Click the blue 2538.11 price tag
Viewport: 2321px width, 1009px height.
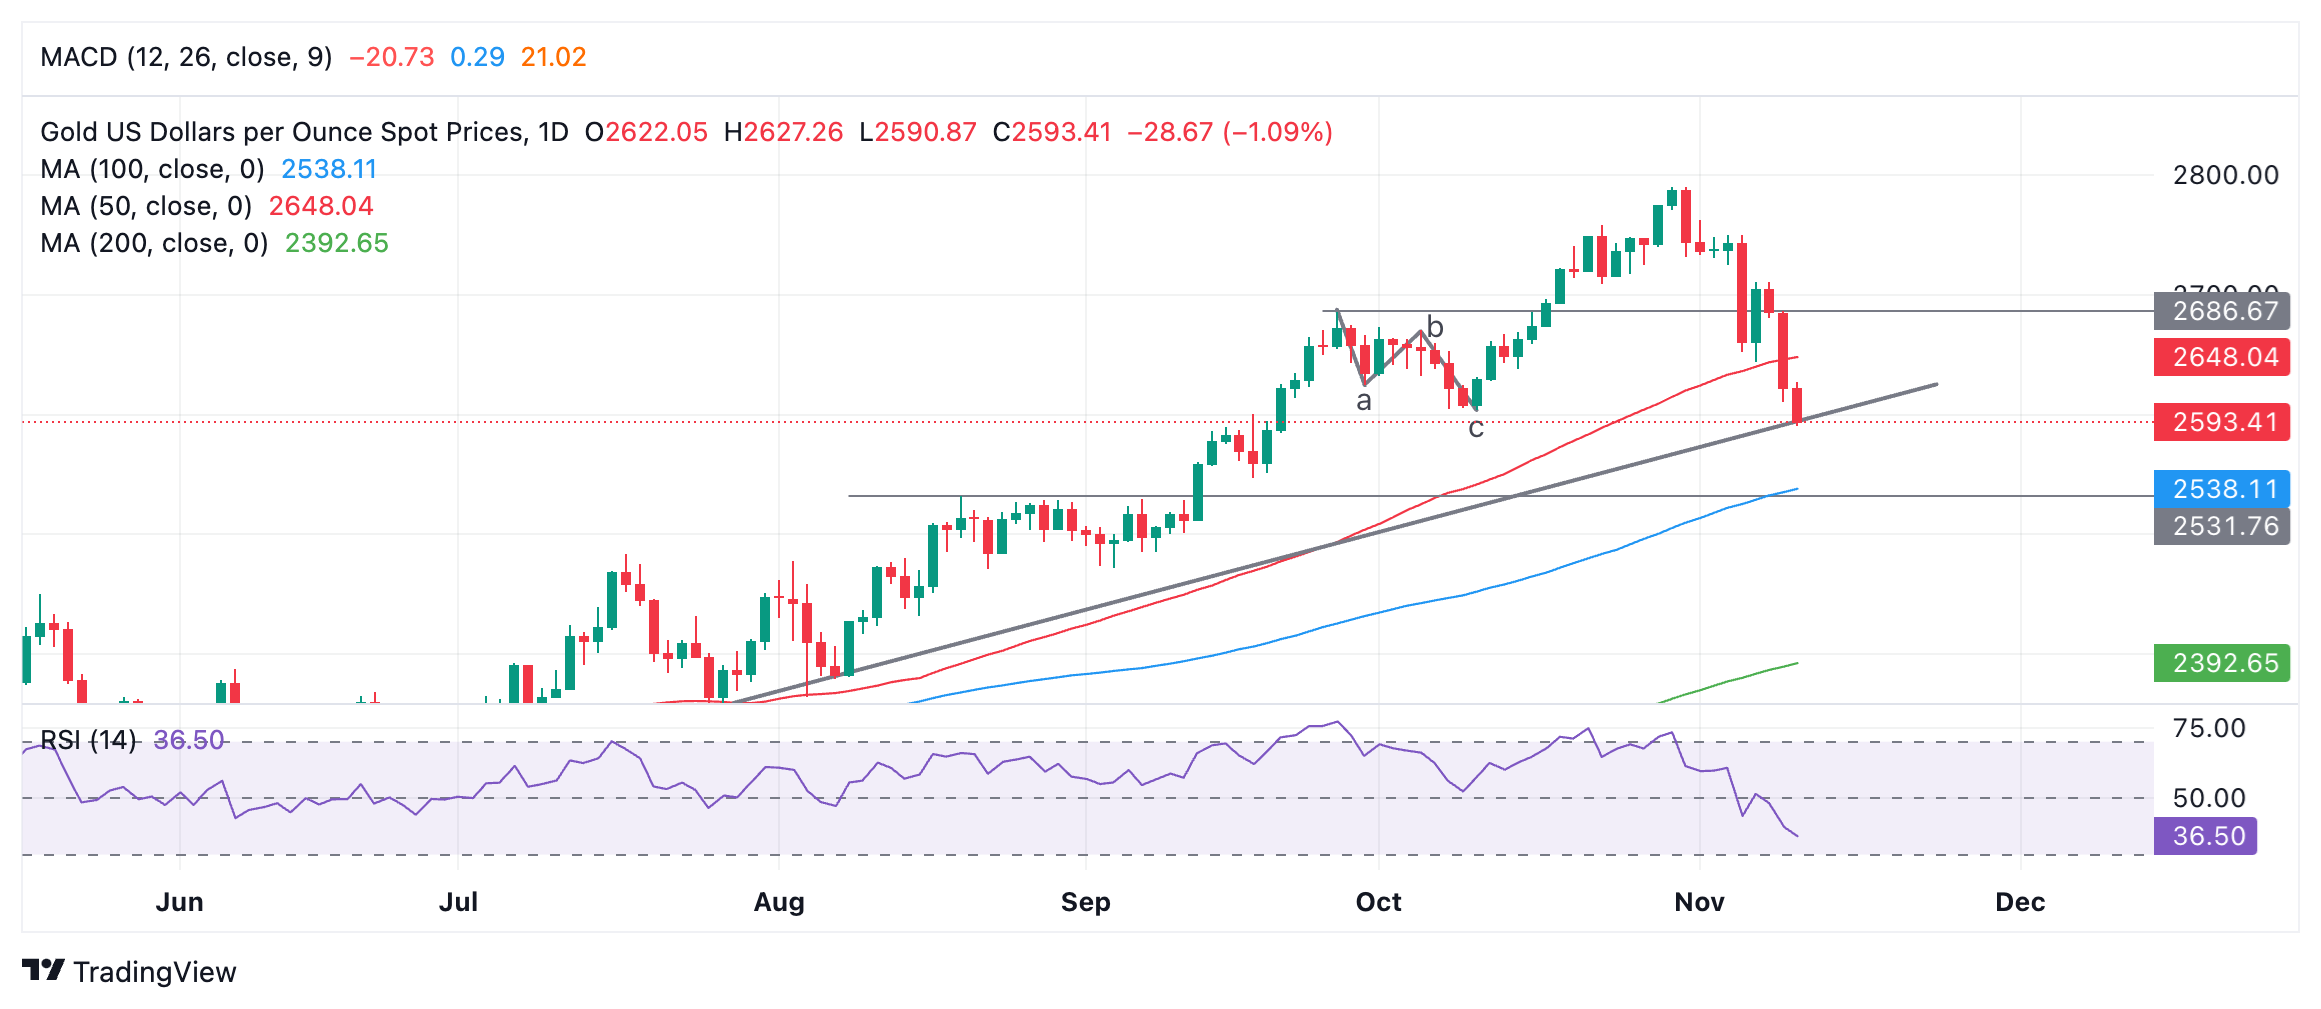2221,489
